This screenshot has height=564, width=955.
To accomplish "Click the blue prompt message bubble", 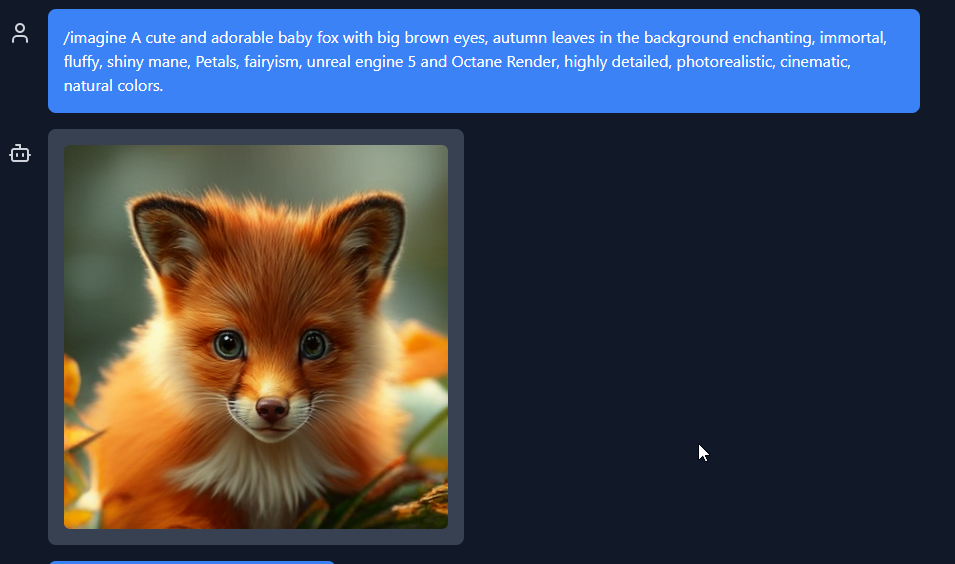I will pyautogui.click(x=484, y=61).
